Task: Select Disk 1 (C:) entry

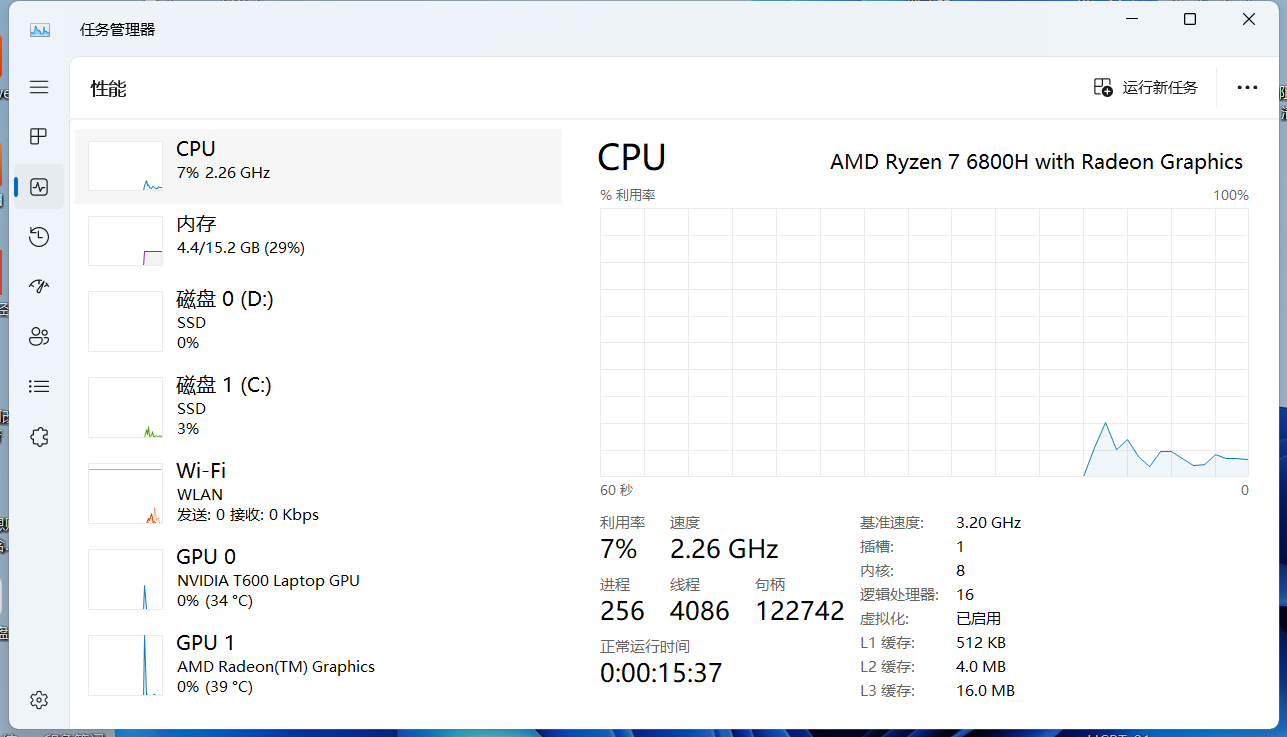Action: [x=318, y=407]
